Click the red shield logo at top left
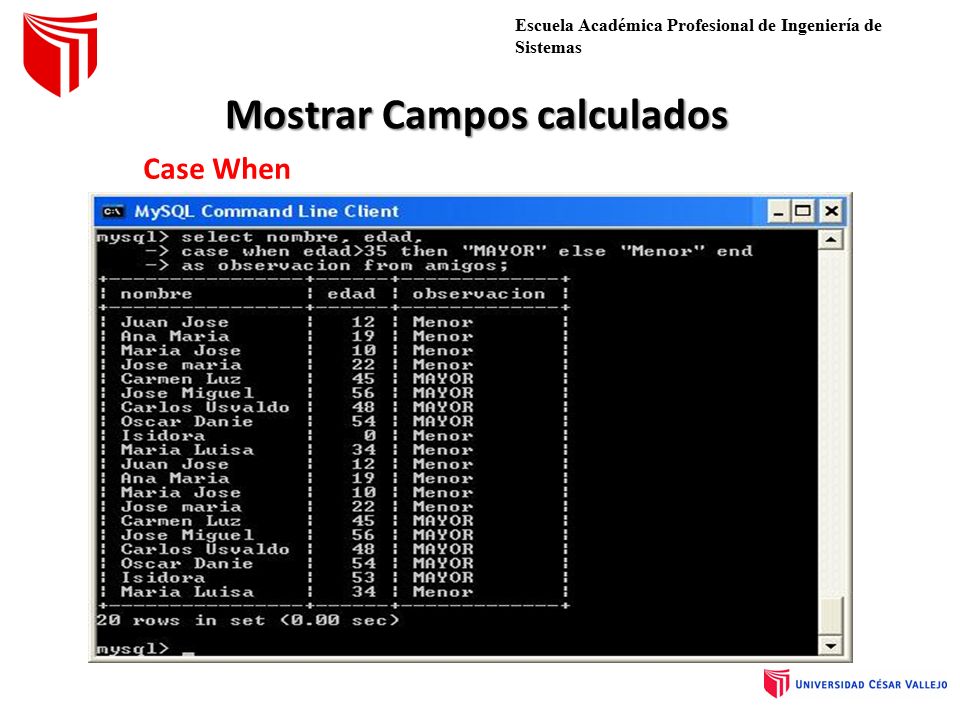This screenshot has width=960, height=720. (60, 54)
